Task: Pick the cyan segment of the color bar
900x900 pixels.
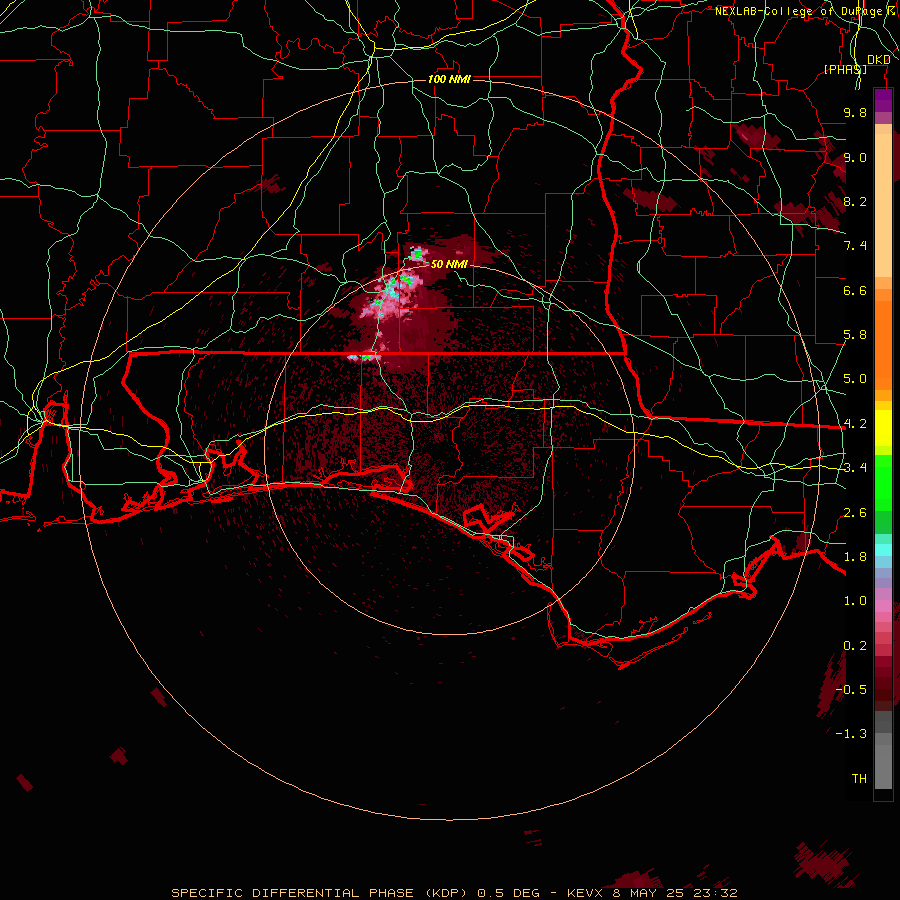Action: [x=883, y=550]
